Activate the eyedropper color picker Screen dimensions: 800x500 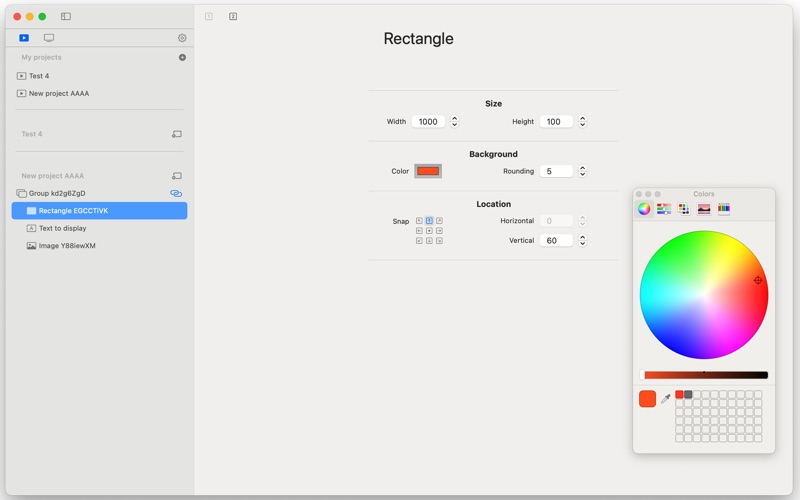(x=666, y=399)
